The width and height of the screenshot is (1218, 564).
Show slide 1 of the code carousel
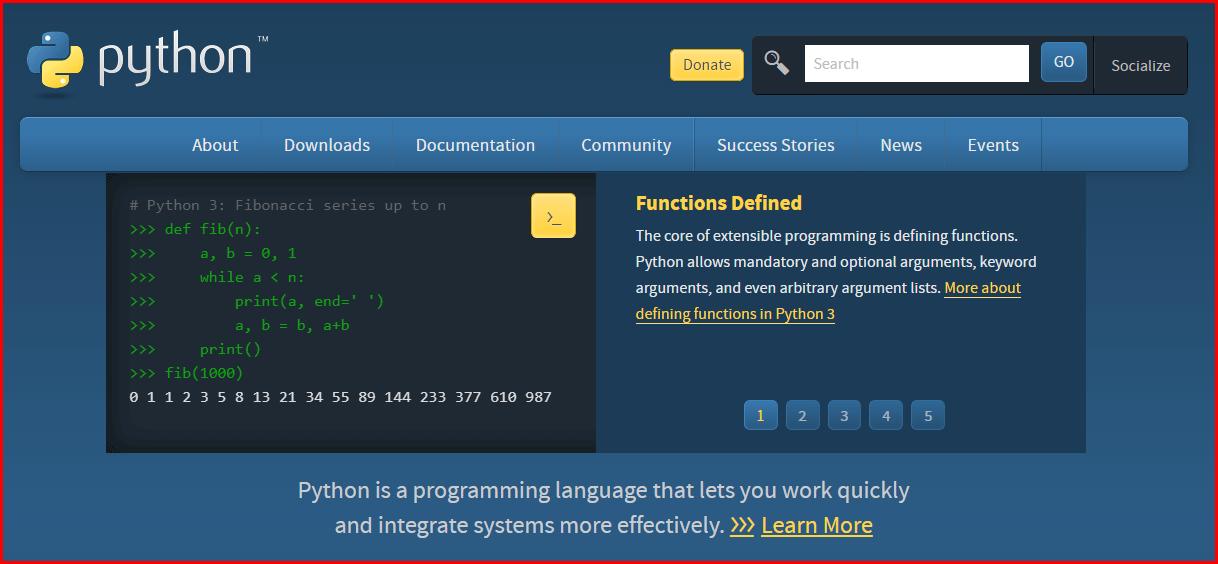761,415
